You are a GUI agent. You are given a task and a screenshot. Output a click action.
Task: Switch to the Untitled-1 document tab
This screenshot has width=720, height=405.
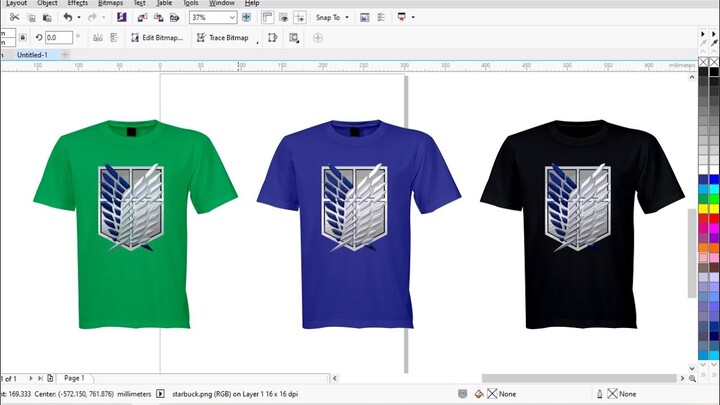(x=32, y=55)
